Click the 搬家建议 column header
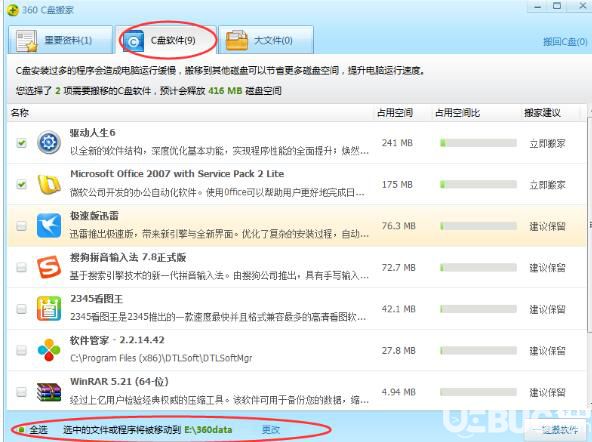 pyautogui.click(x=542, y=112)
